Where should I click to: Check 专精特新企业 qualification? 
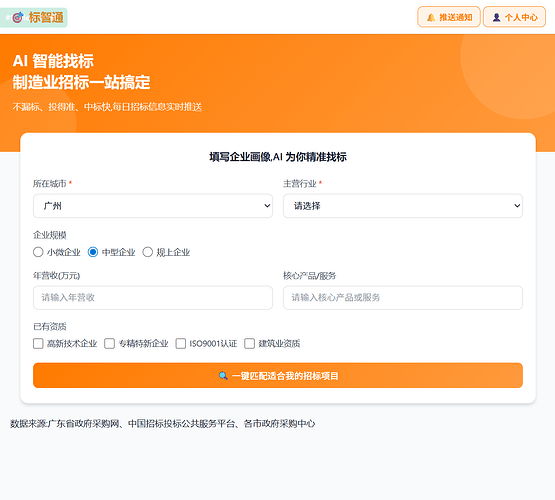tap(109, 344)
